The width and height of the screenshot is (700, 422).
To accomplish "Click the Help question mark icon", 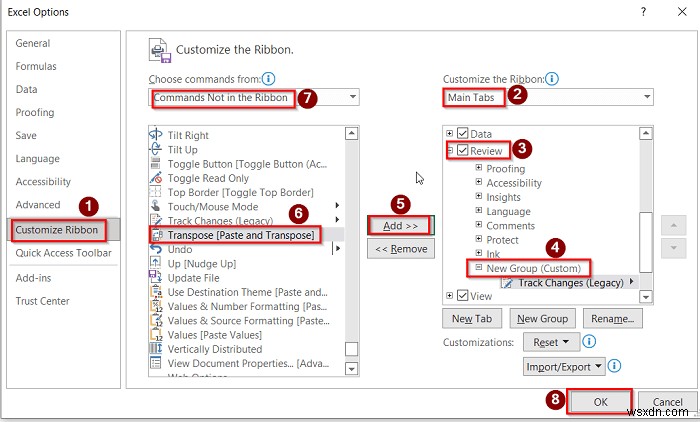I will (x=643, y=12).
